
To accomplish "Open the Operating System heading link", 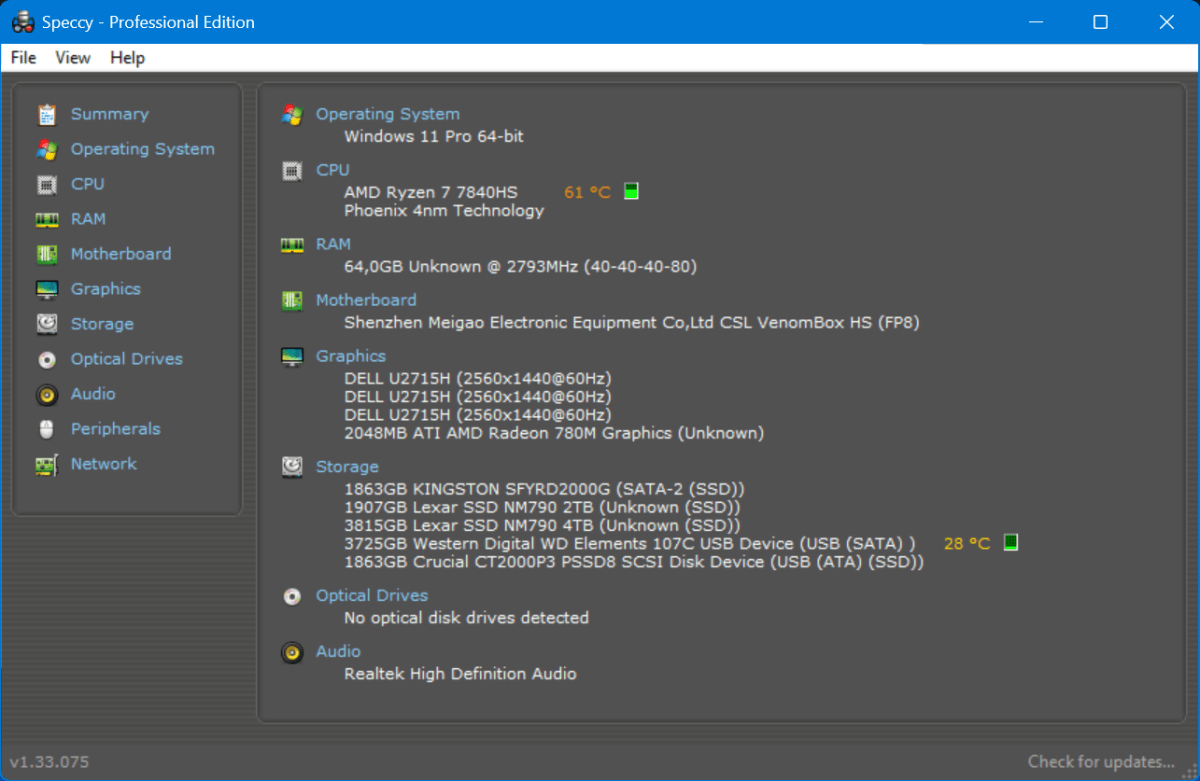I will pos(388,114).
